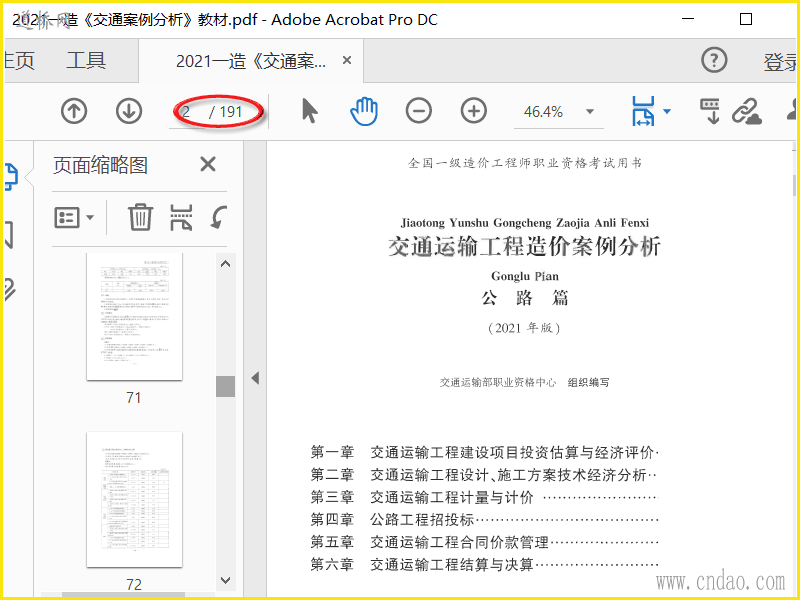Viewport: 800px width, 600px height.
Task: Open the bookmarks sidebar icon
Action: click(8, 235)
